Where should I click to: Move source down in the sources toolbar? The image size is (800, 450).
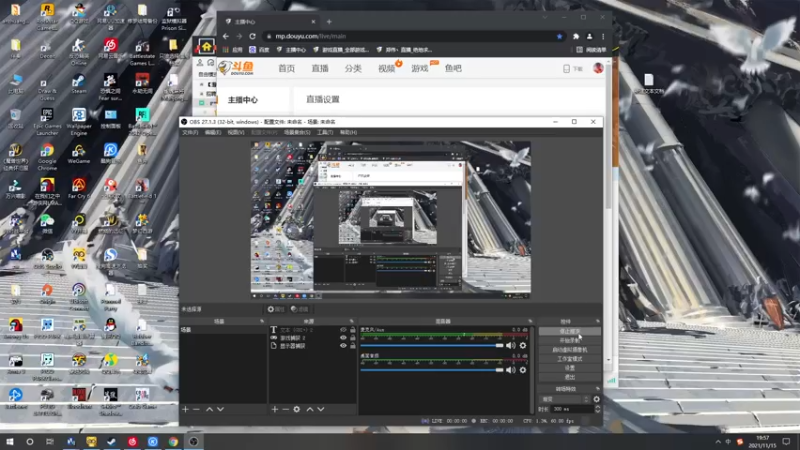(x=321, y=409)
